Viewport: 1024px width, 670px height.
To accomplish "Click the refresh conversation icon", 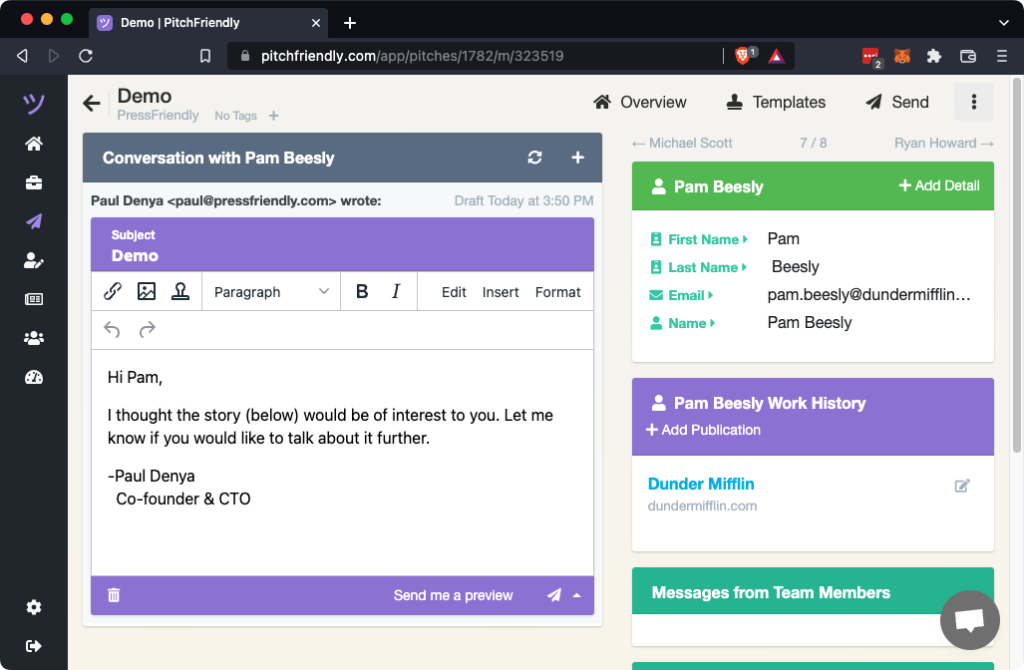I will click(x=535, y=158).
